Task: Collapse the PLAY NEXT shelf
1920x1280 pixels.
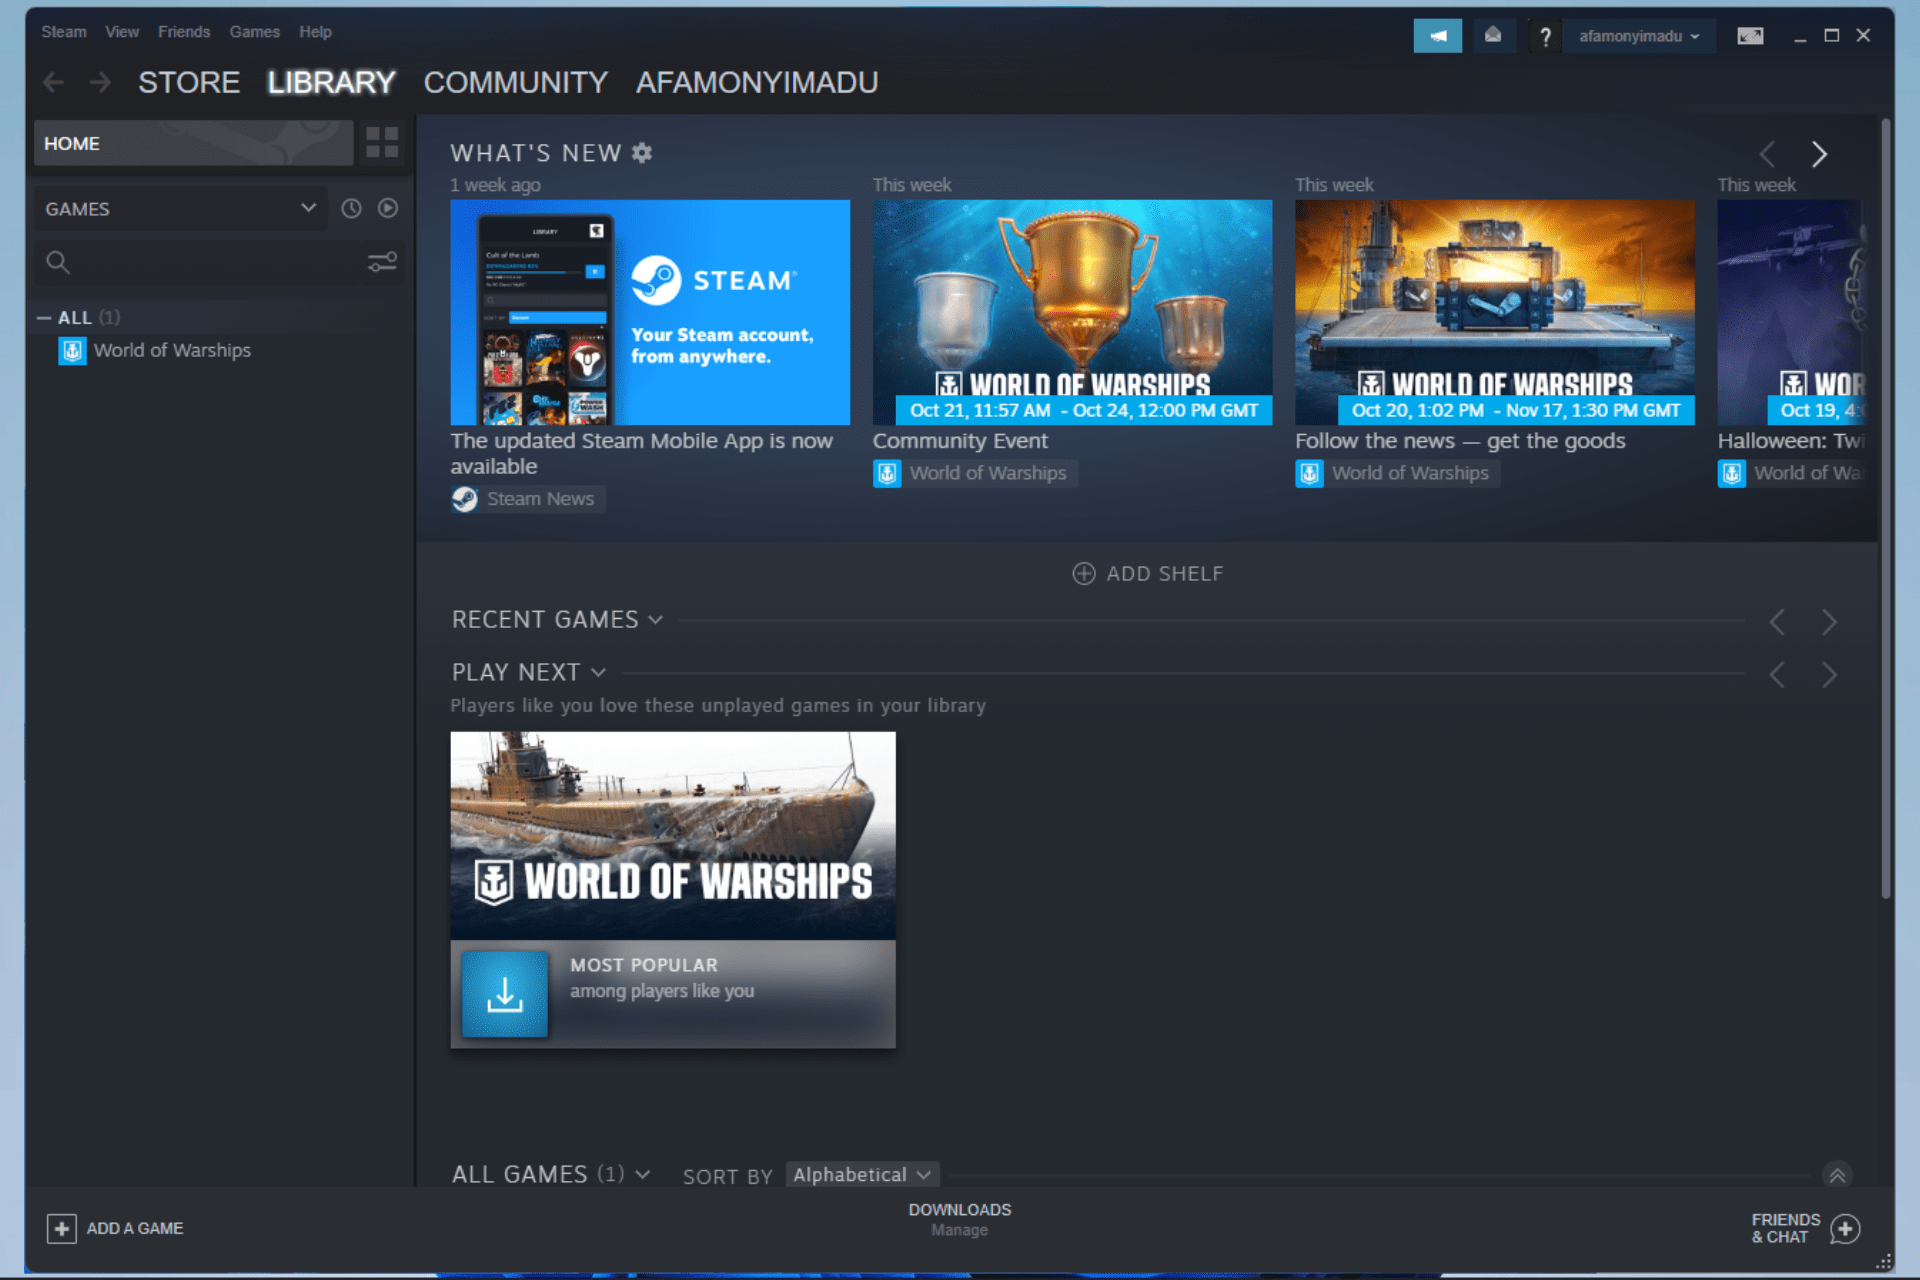Action: point(599,672)
